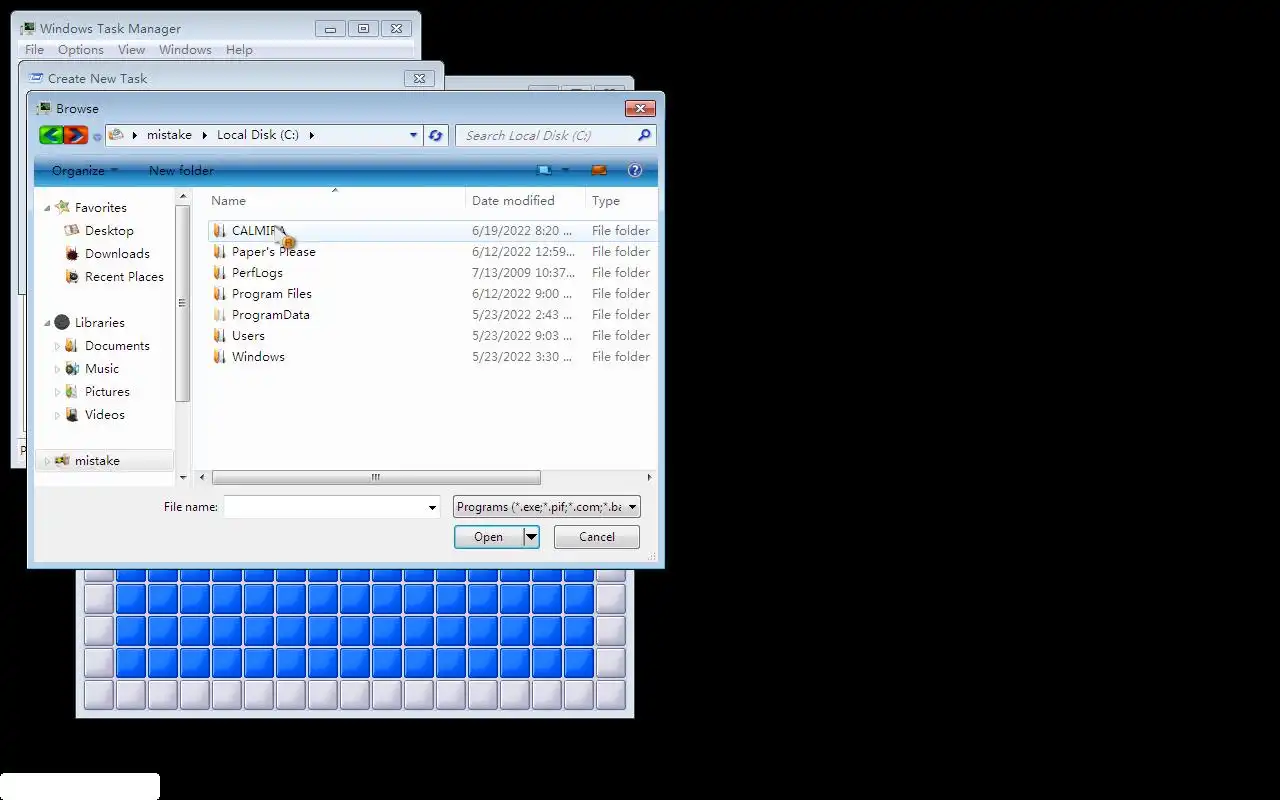Open the File name history dropdown
Image resolution: width=1280 pixels, height=800 pixels.
point(432,507)
